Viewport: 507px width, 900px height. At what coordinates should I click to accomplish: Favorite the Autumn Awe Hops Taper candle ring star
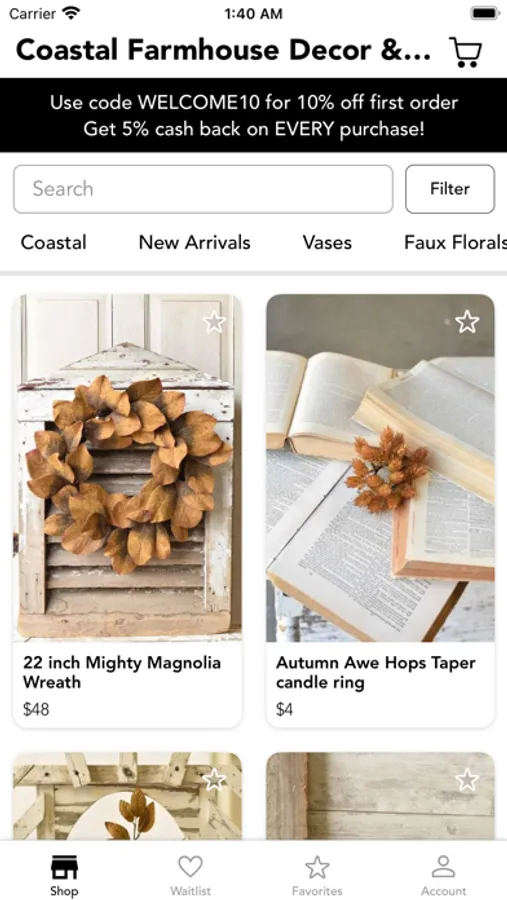pos(467,321)
